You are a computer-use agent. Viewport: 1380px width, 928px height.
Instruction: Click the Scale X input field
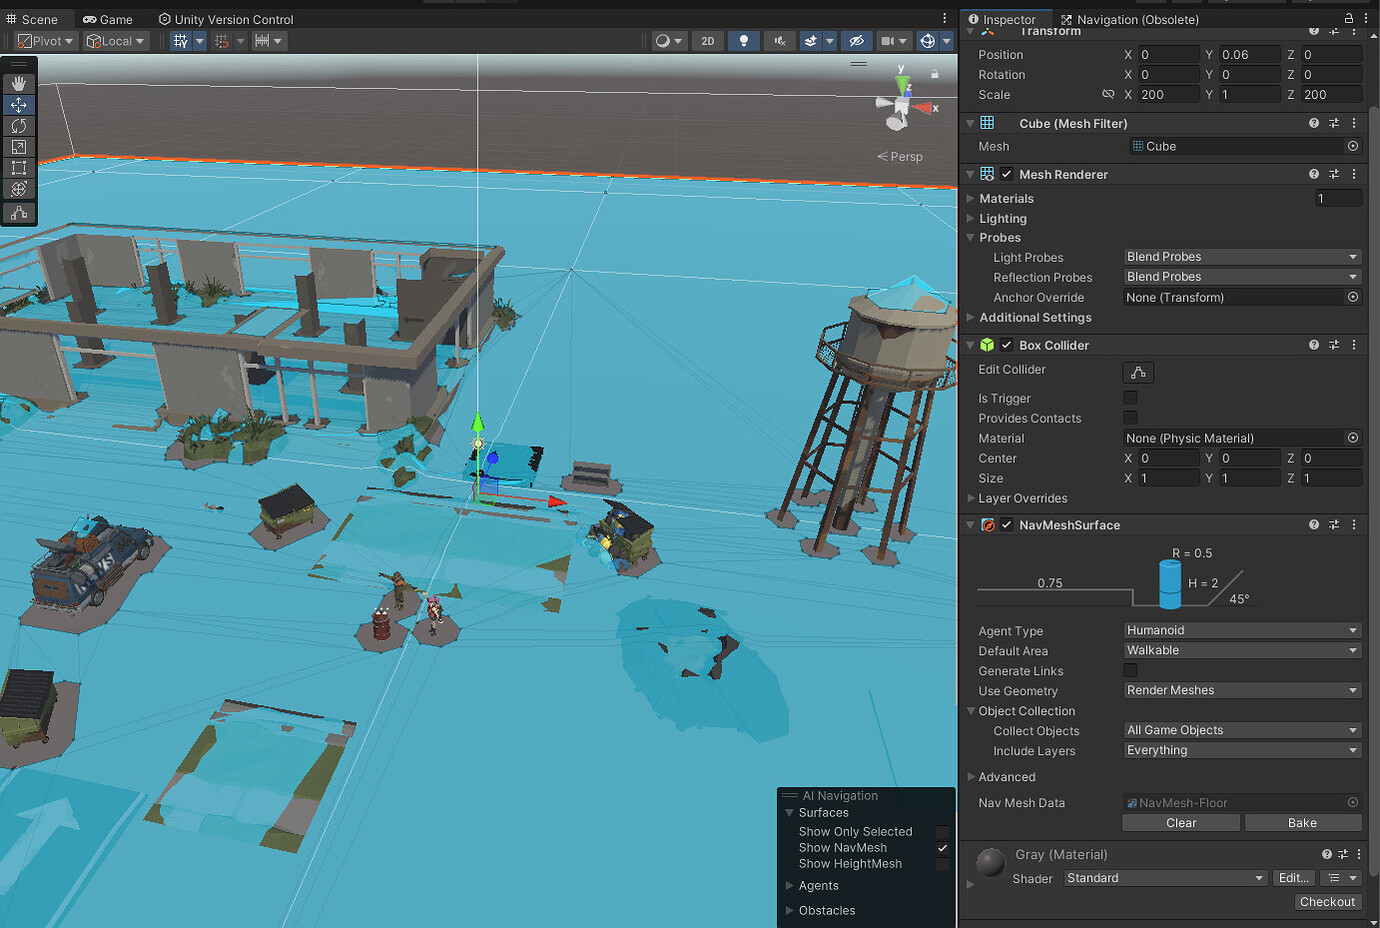(1168, 94)
